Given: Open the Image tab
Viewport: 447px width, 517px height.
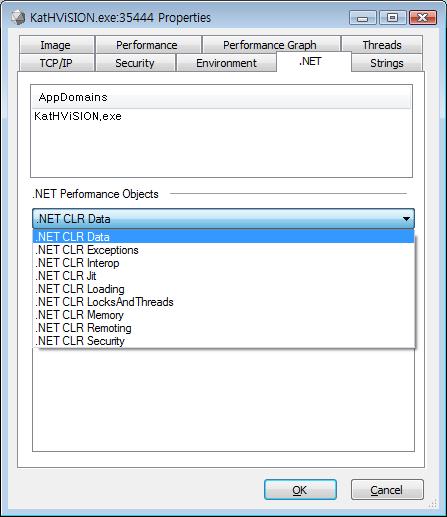Looking at the screenshot, I should click(56, 45).
